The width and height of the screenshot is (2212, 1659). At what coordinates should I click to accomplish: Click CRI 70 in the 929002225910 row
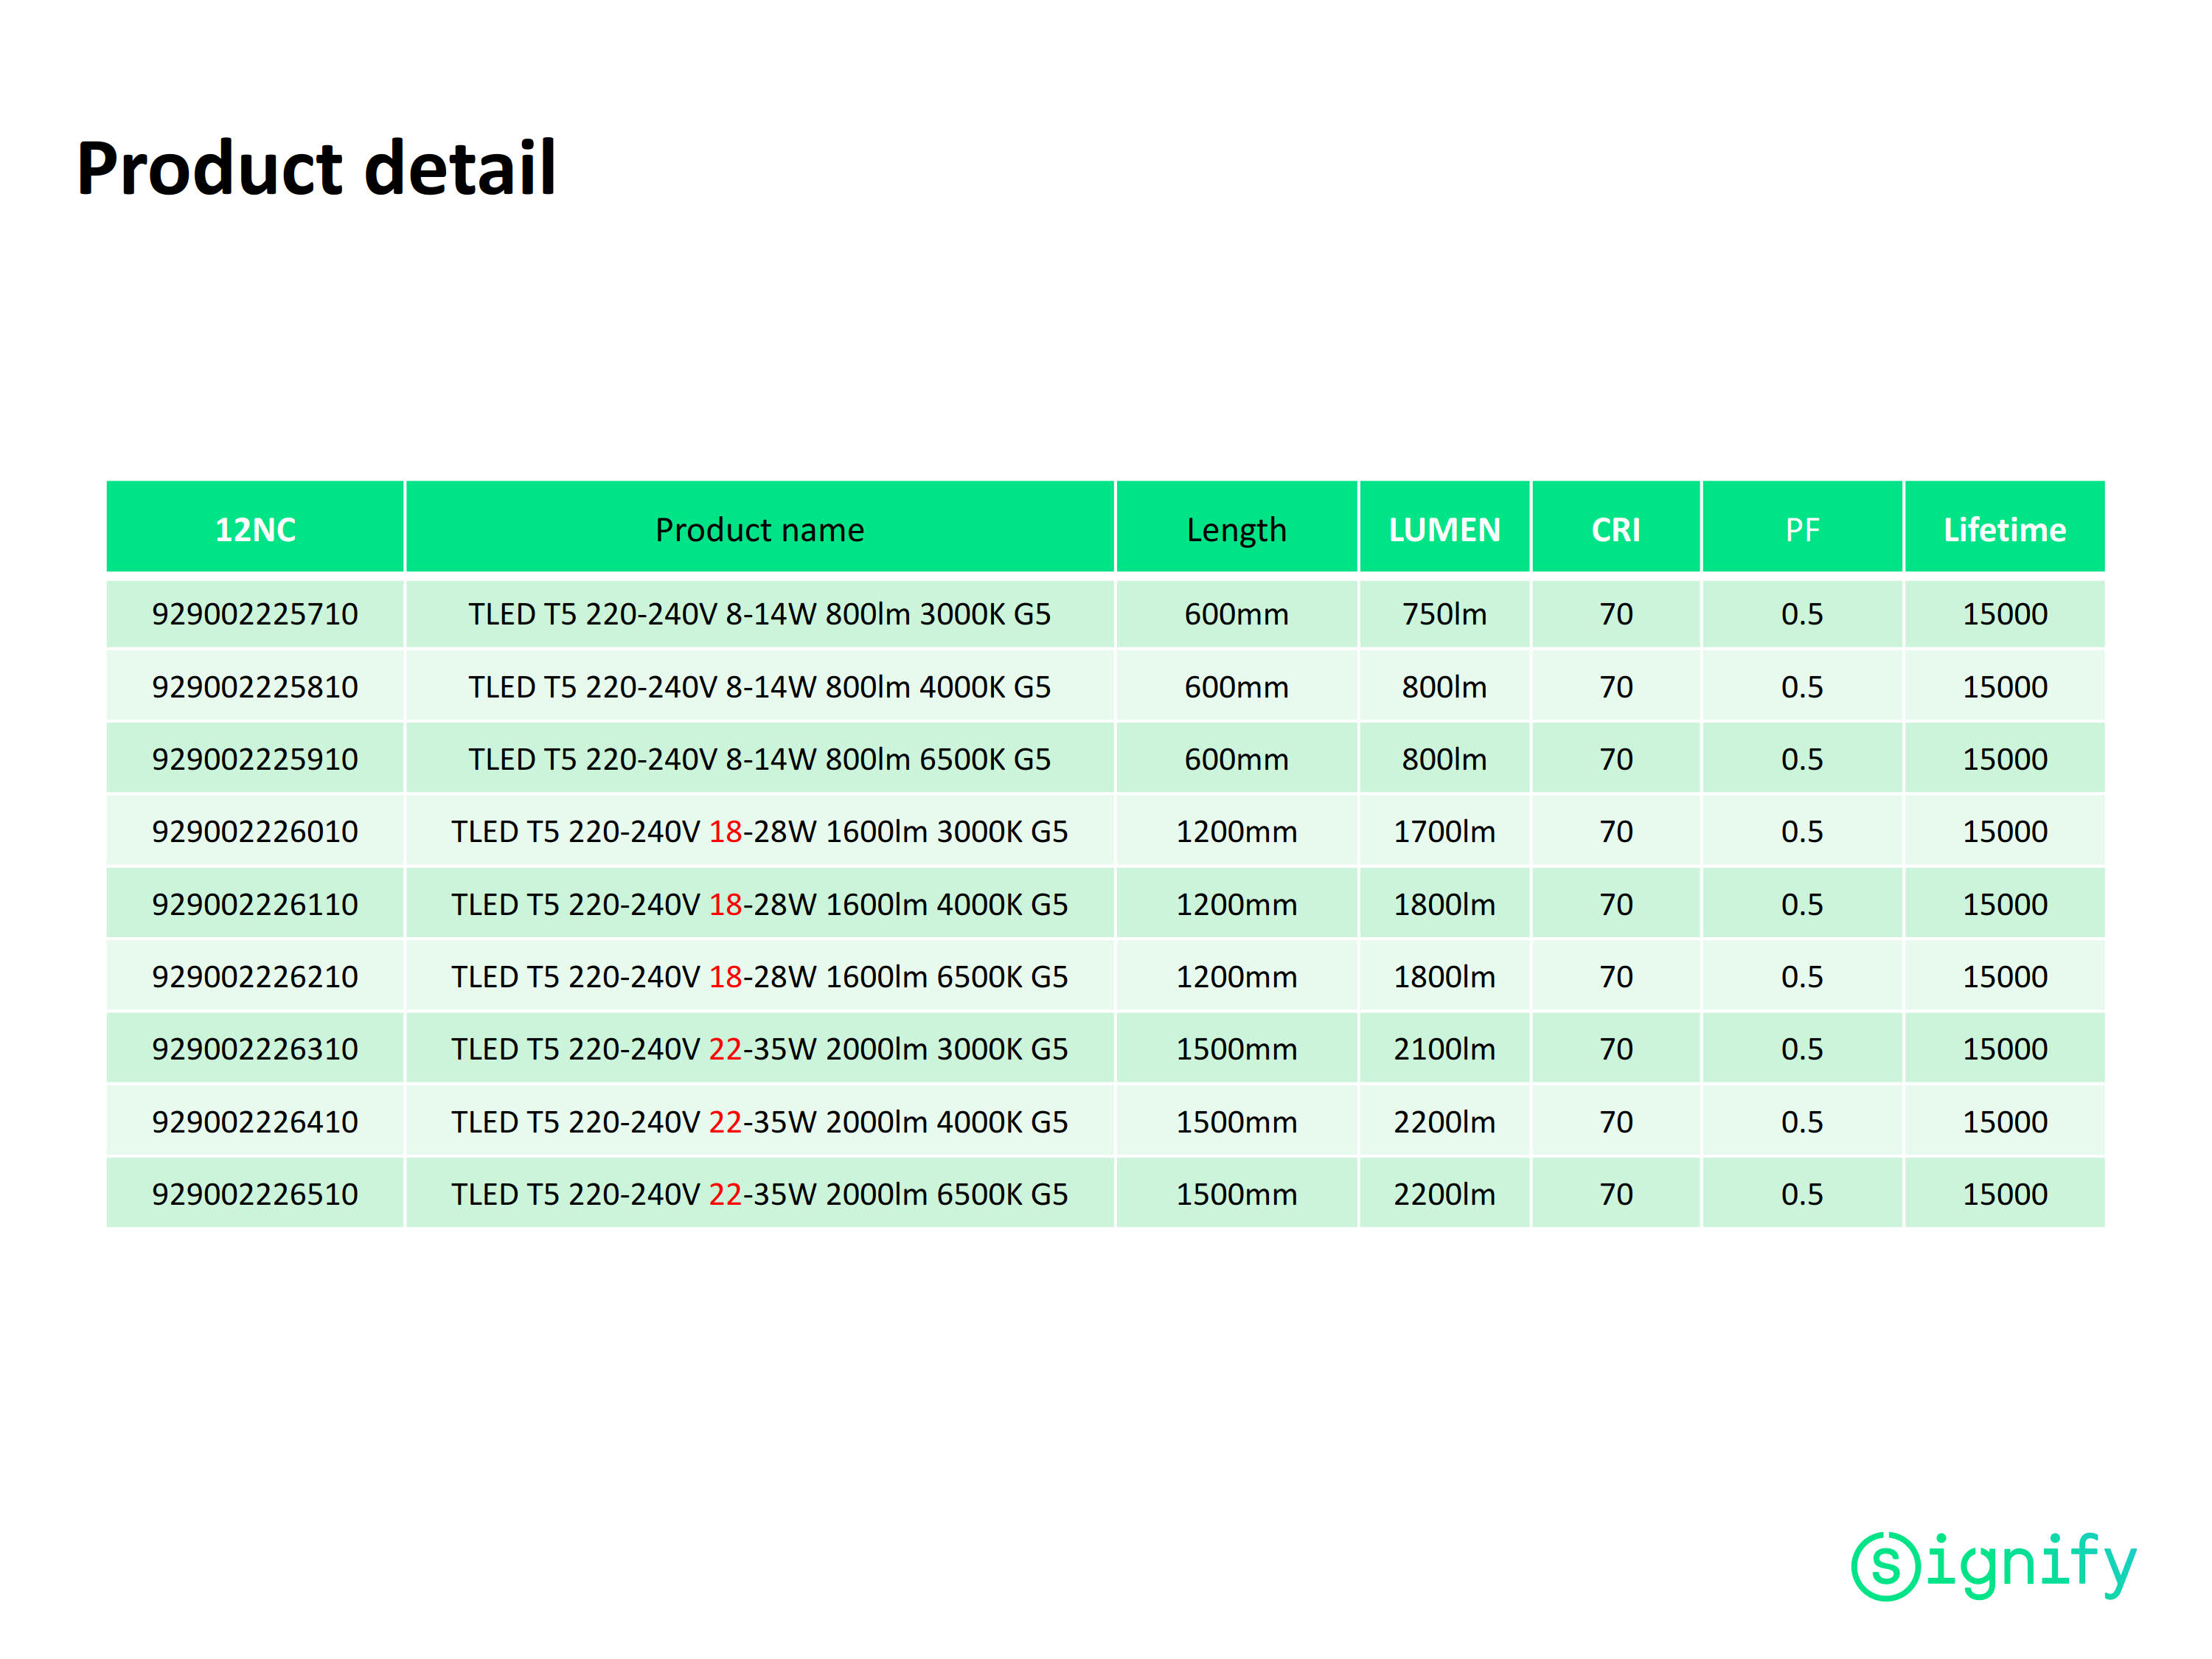pos(1615,758)
